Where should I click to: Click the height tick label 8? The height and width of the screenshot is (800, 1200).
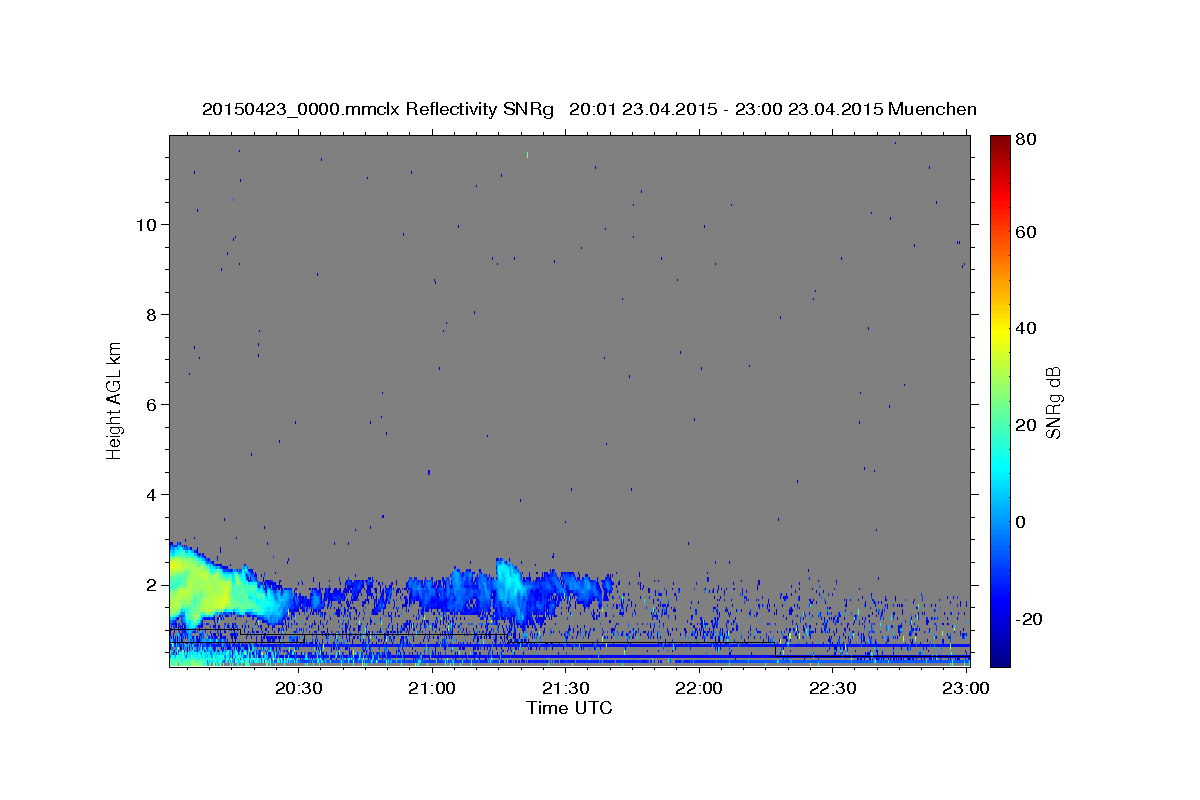pos(153,314)
